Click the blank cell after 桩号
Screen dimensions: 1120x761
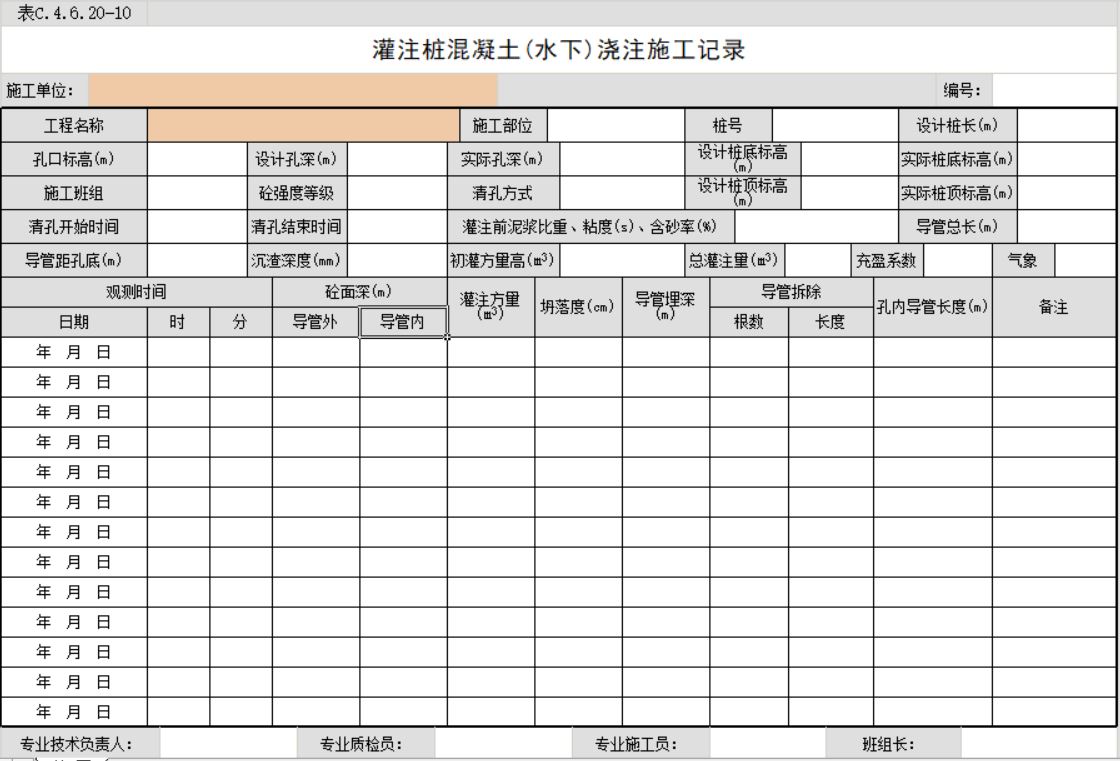click(x=835, y=126)
